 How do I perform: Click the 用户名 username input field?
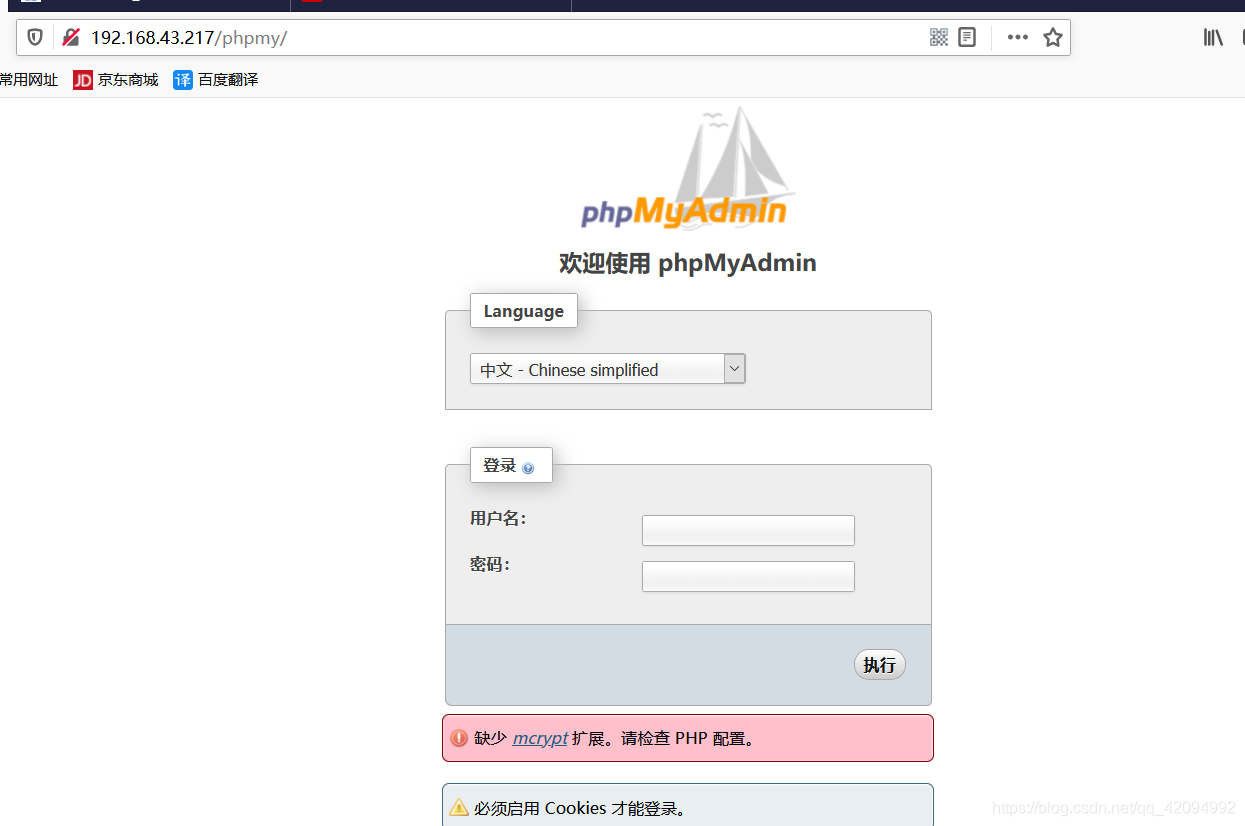(748, 530)
